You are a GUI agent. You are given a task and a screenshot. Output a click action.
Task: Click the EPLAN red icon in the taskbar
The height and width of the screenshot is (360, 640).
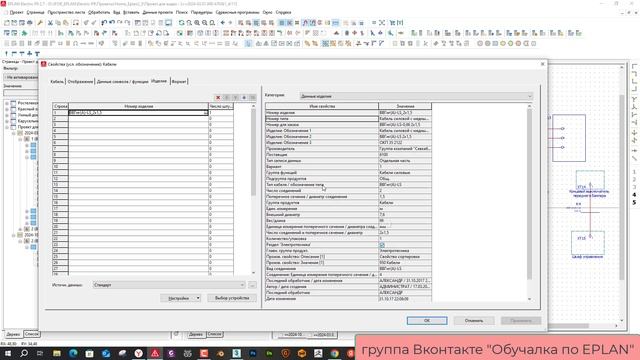155,353
